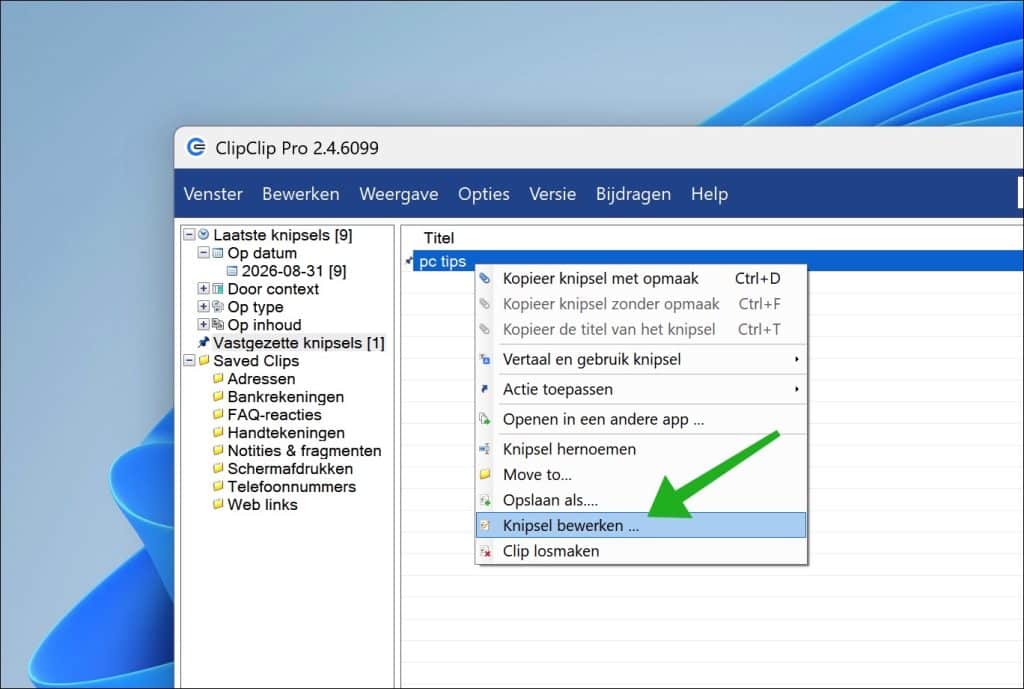
Task: Click the Notities & fragmenten folder icon
Action: (218, 450)
